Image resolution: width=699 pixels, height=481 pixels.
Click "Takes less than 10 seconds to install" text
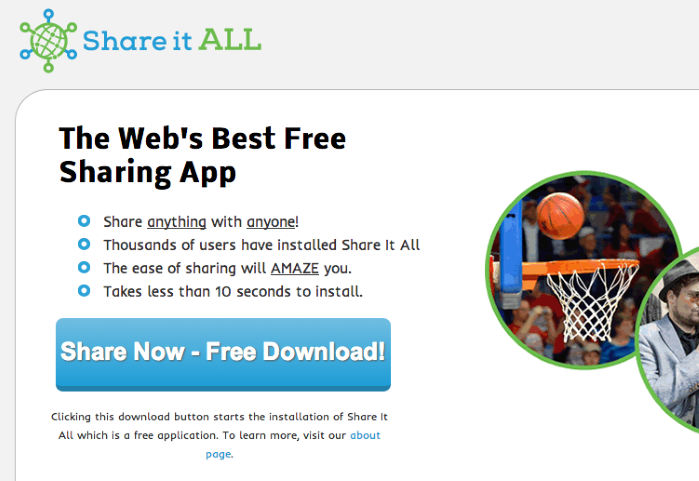point(233,292)
